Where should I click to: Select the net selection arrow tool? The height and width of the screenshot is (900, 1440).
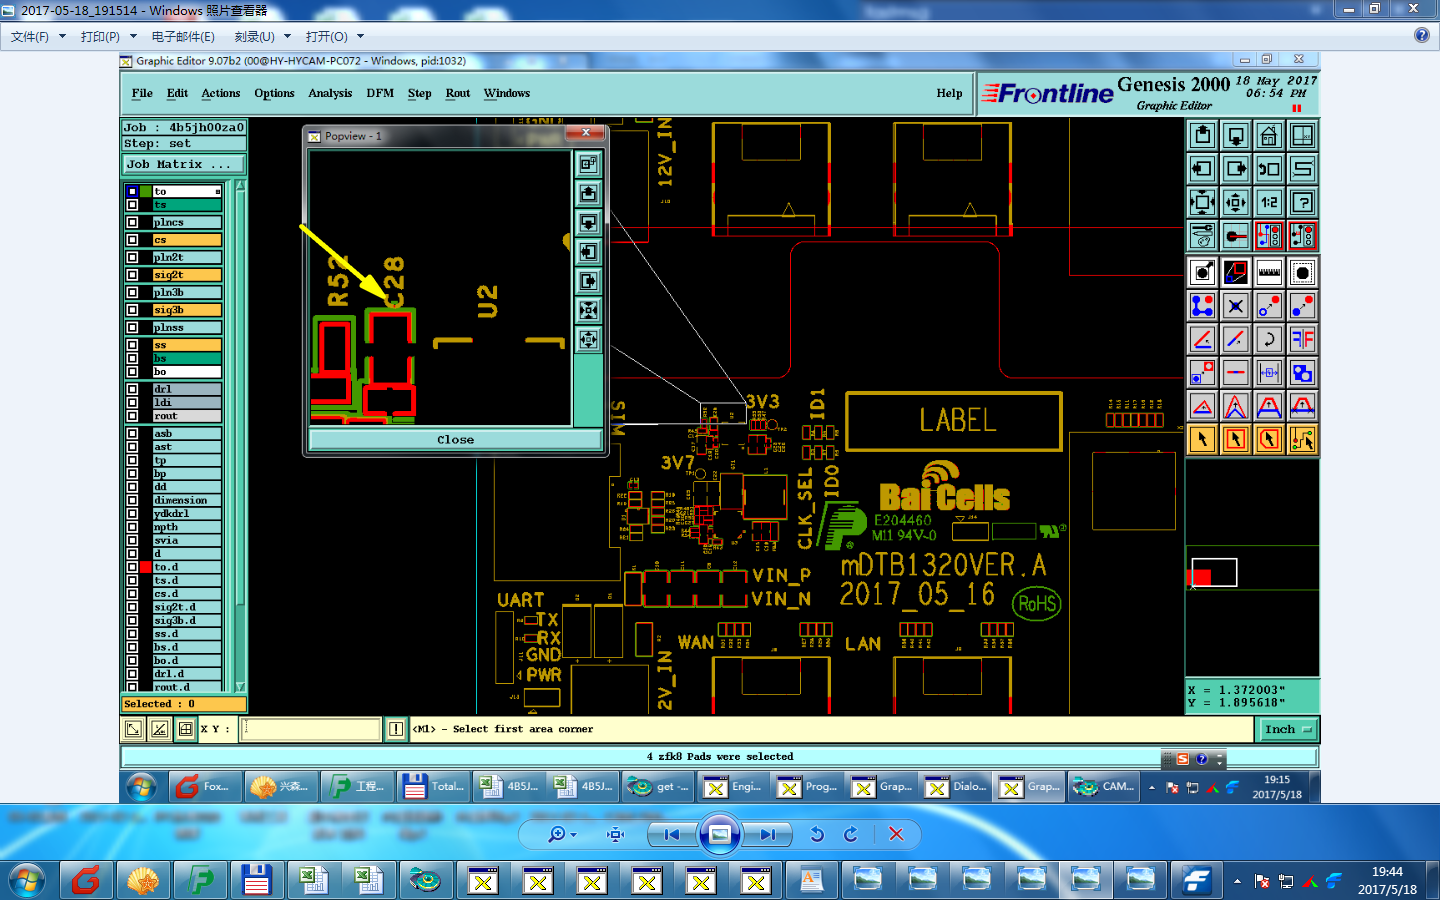1302,439
